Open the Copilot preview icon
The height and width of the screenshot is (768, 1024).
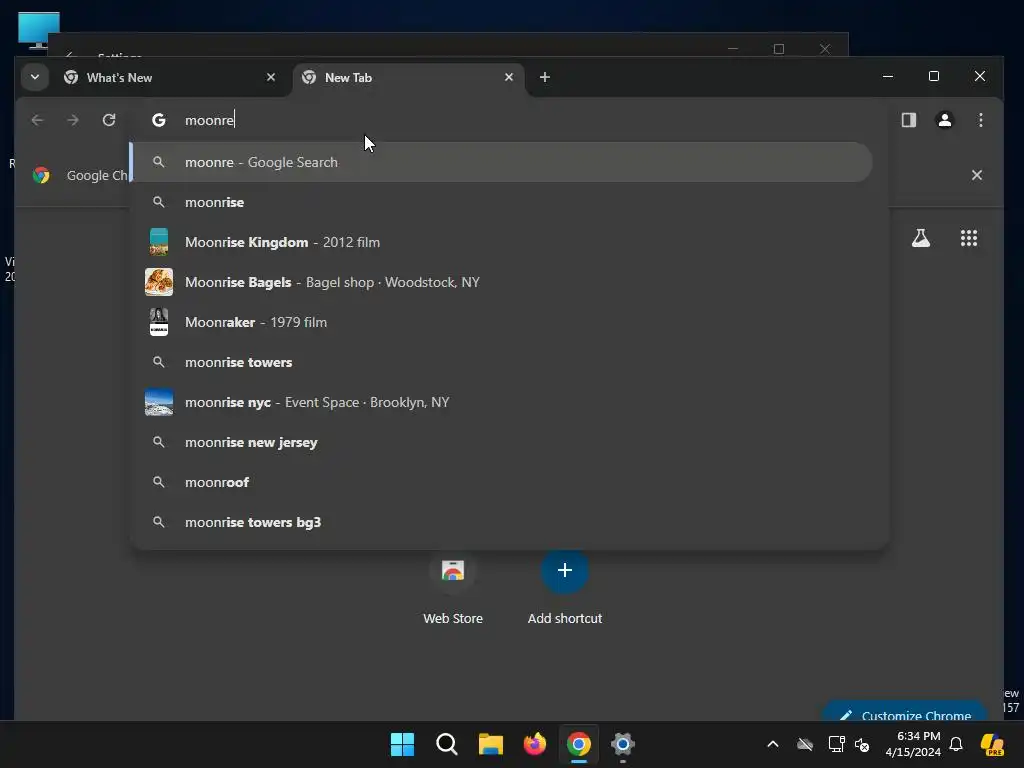pos(992,744)
